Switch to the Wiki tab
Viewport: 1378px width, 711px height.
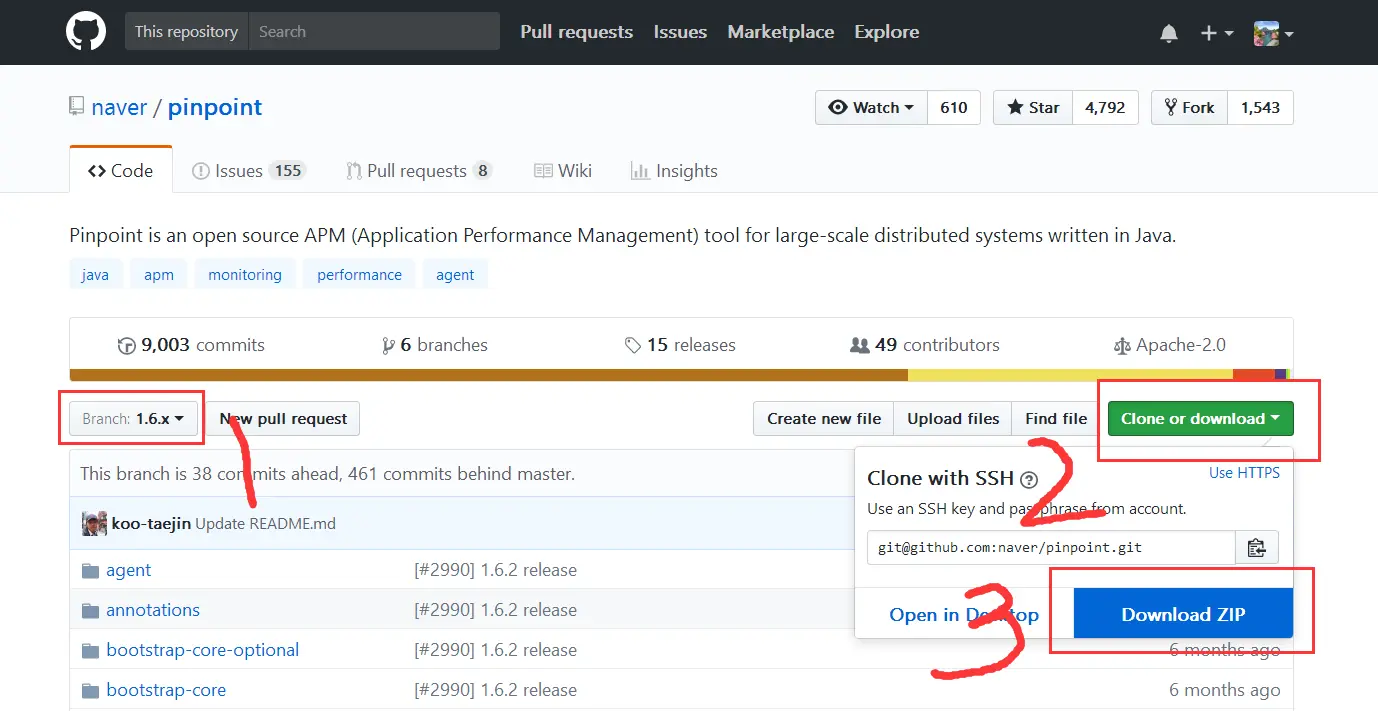click(563, 170)
